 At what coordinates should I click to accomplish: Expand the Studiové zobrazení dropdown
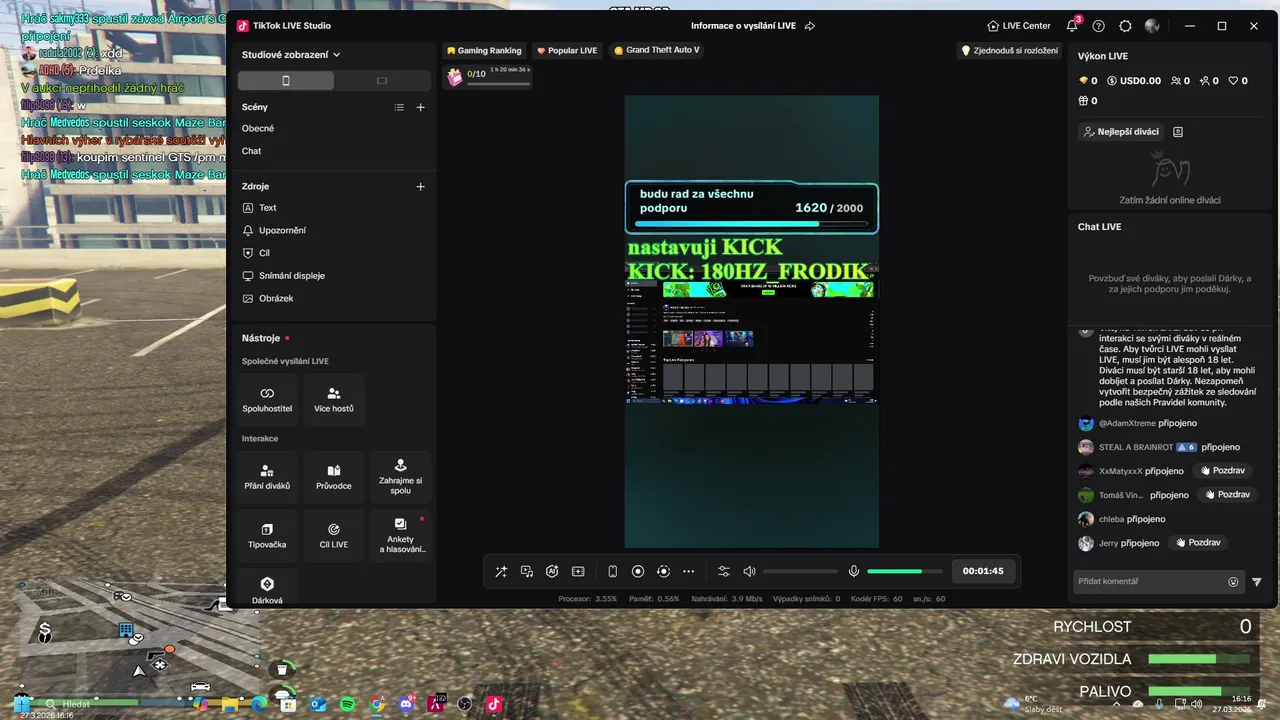click(x=291, y=55)
